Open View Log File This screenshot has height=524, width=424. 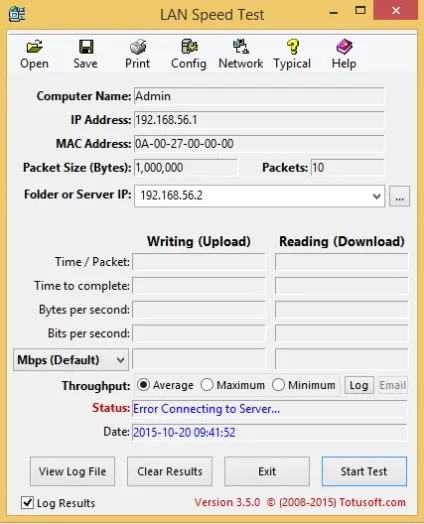(73, 471)
